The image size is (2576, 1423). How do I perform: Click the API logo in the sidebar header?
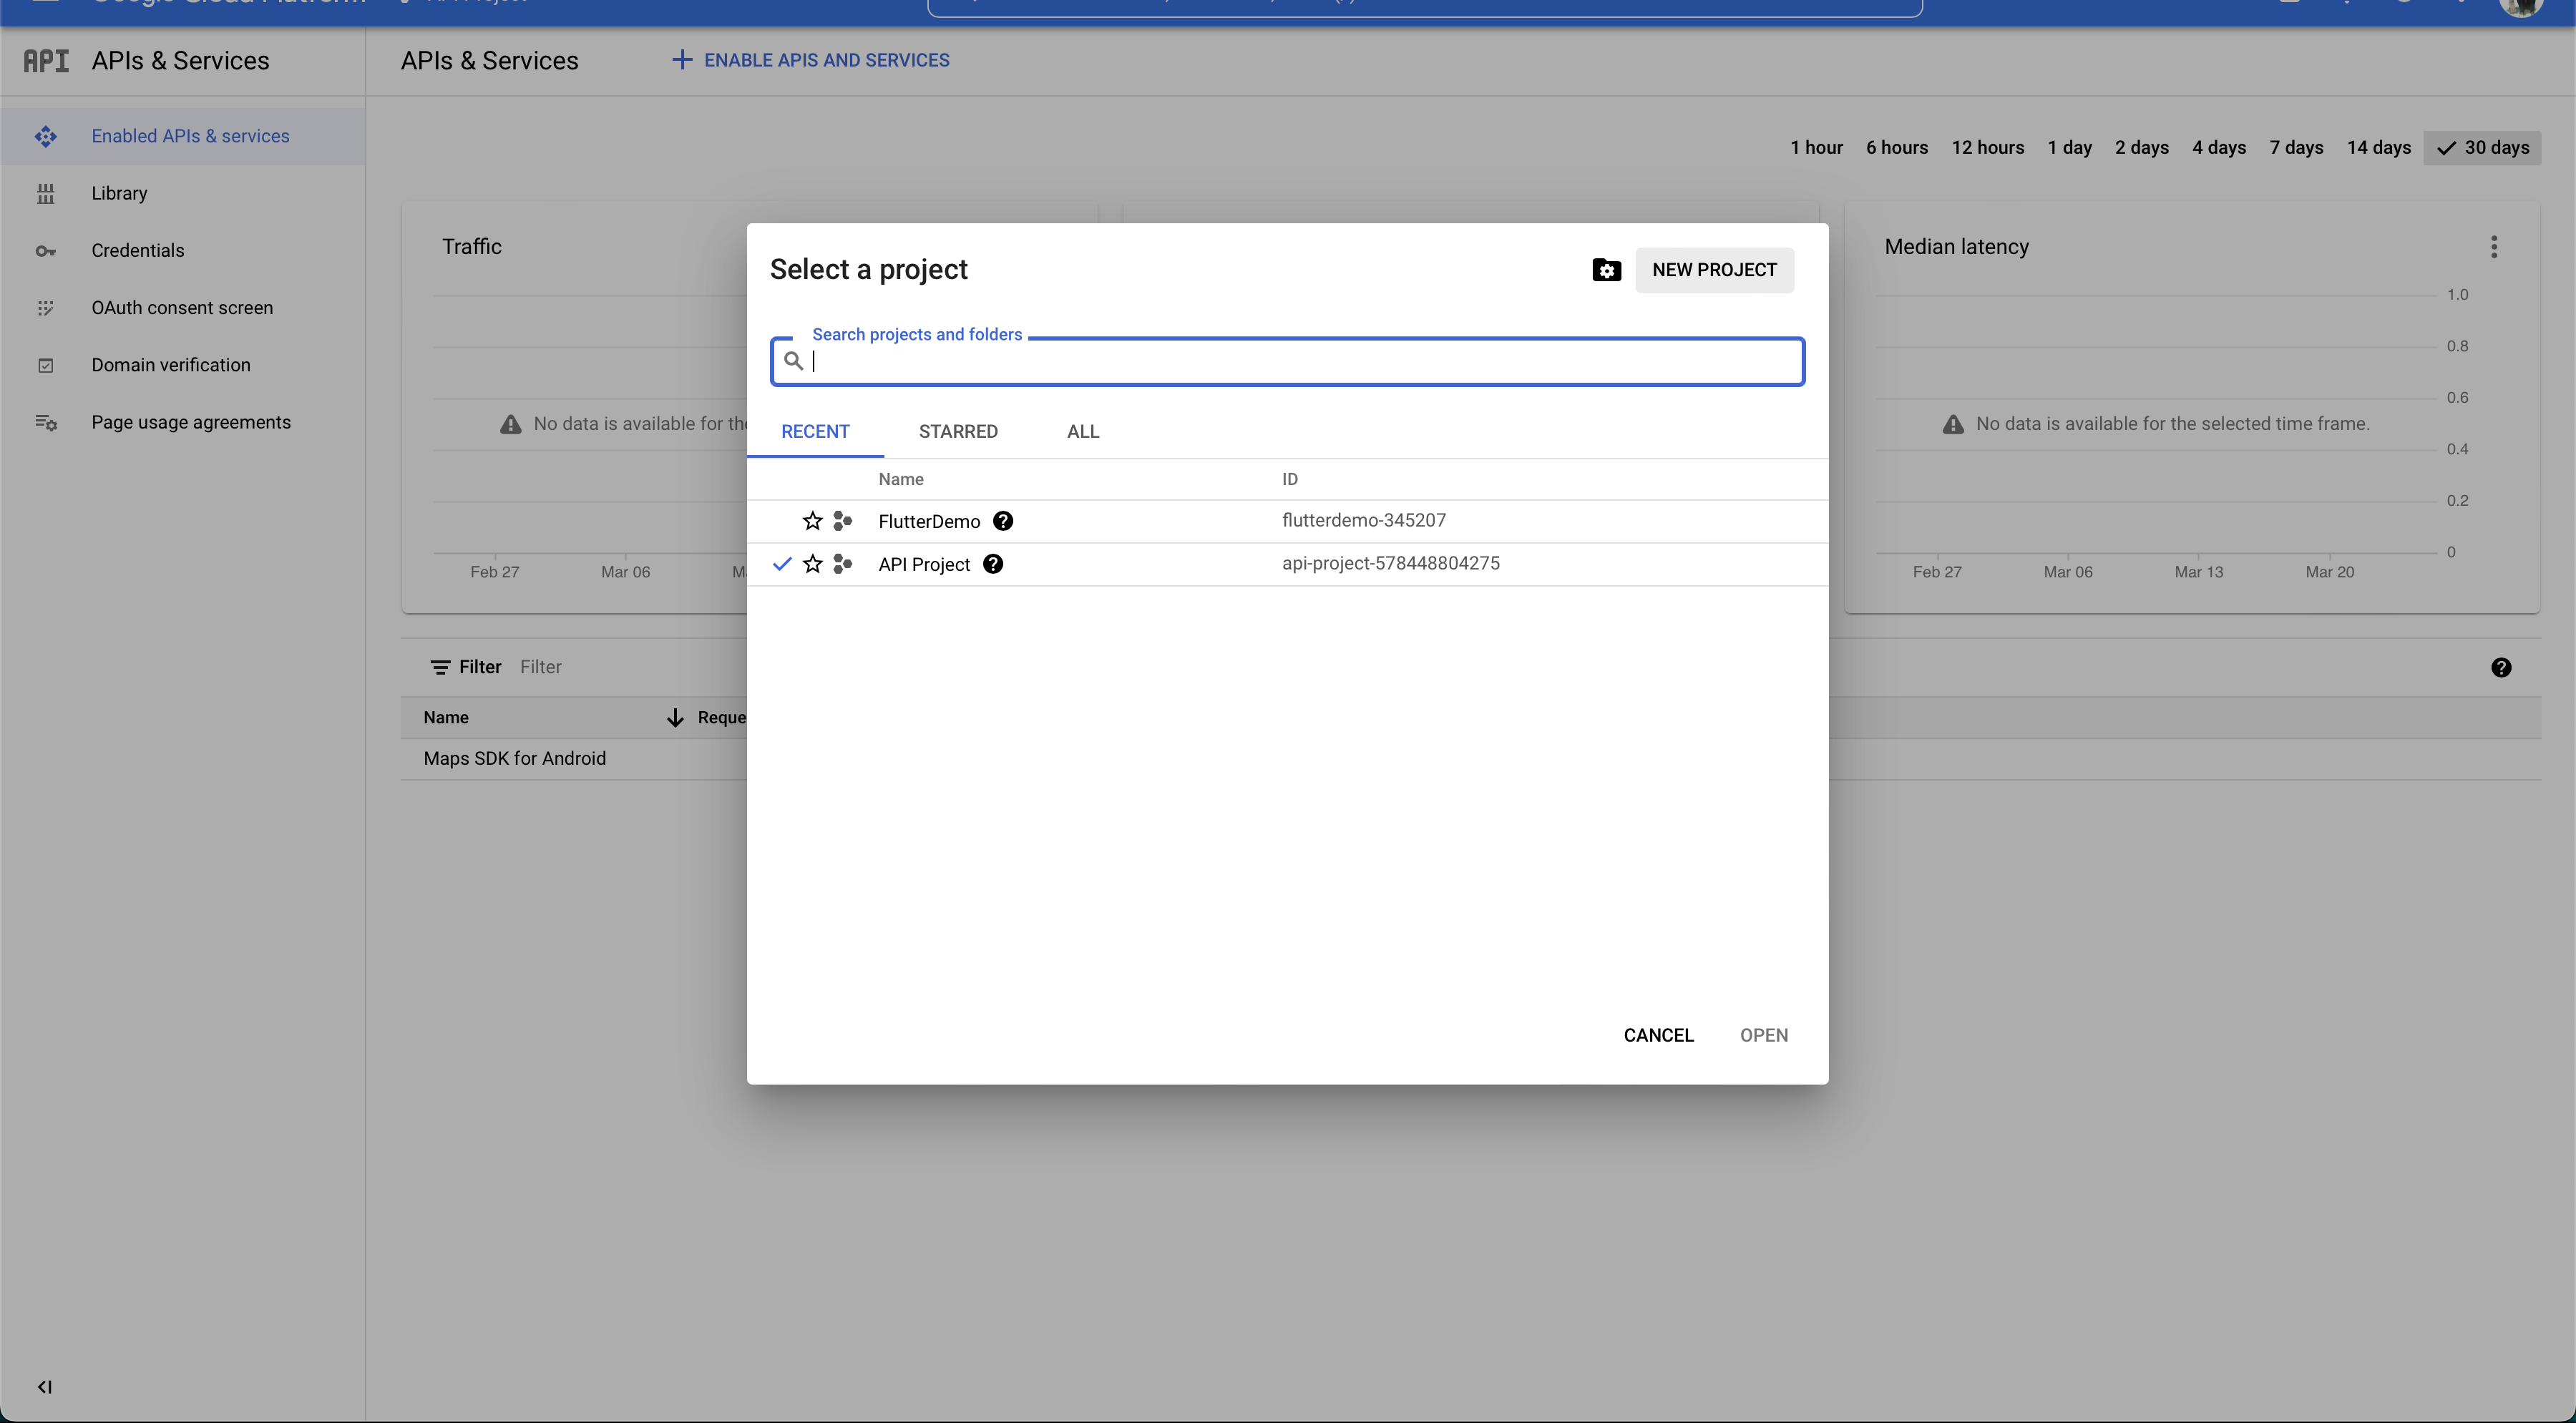pos(46,61)
